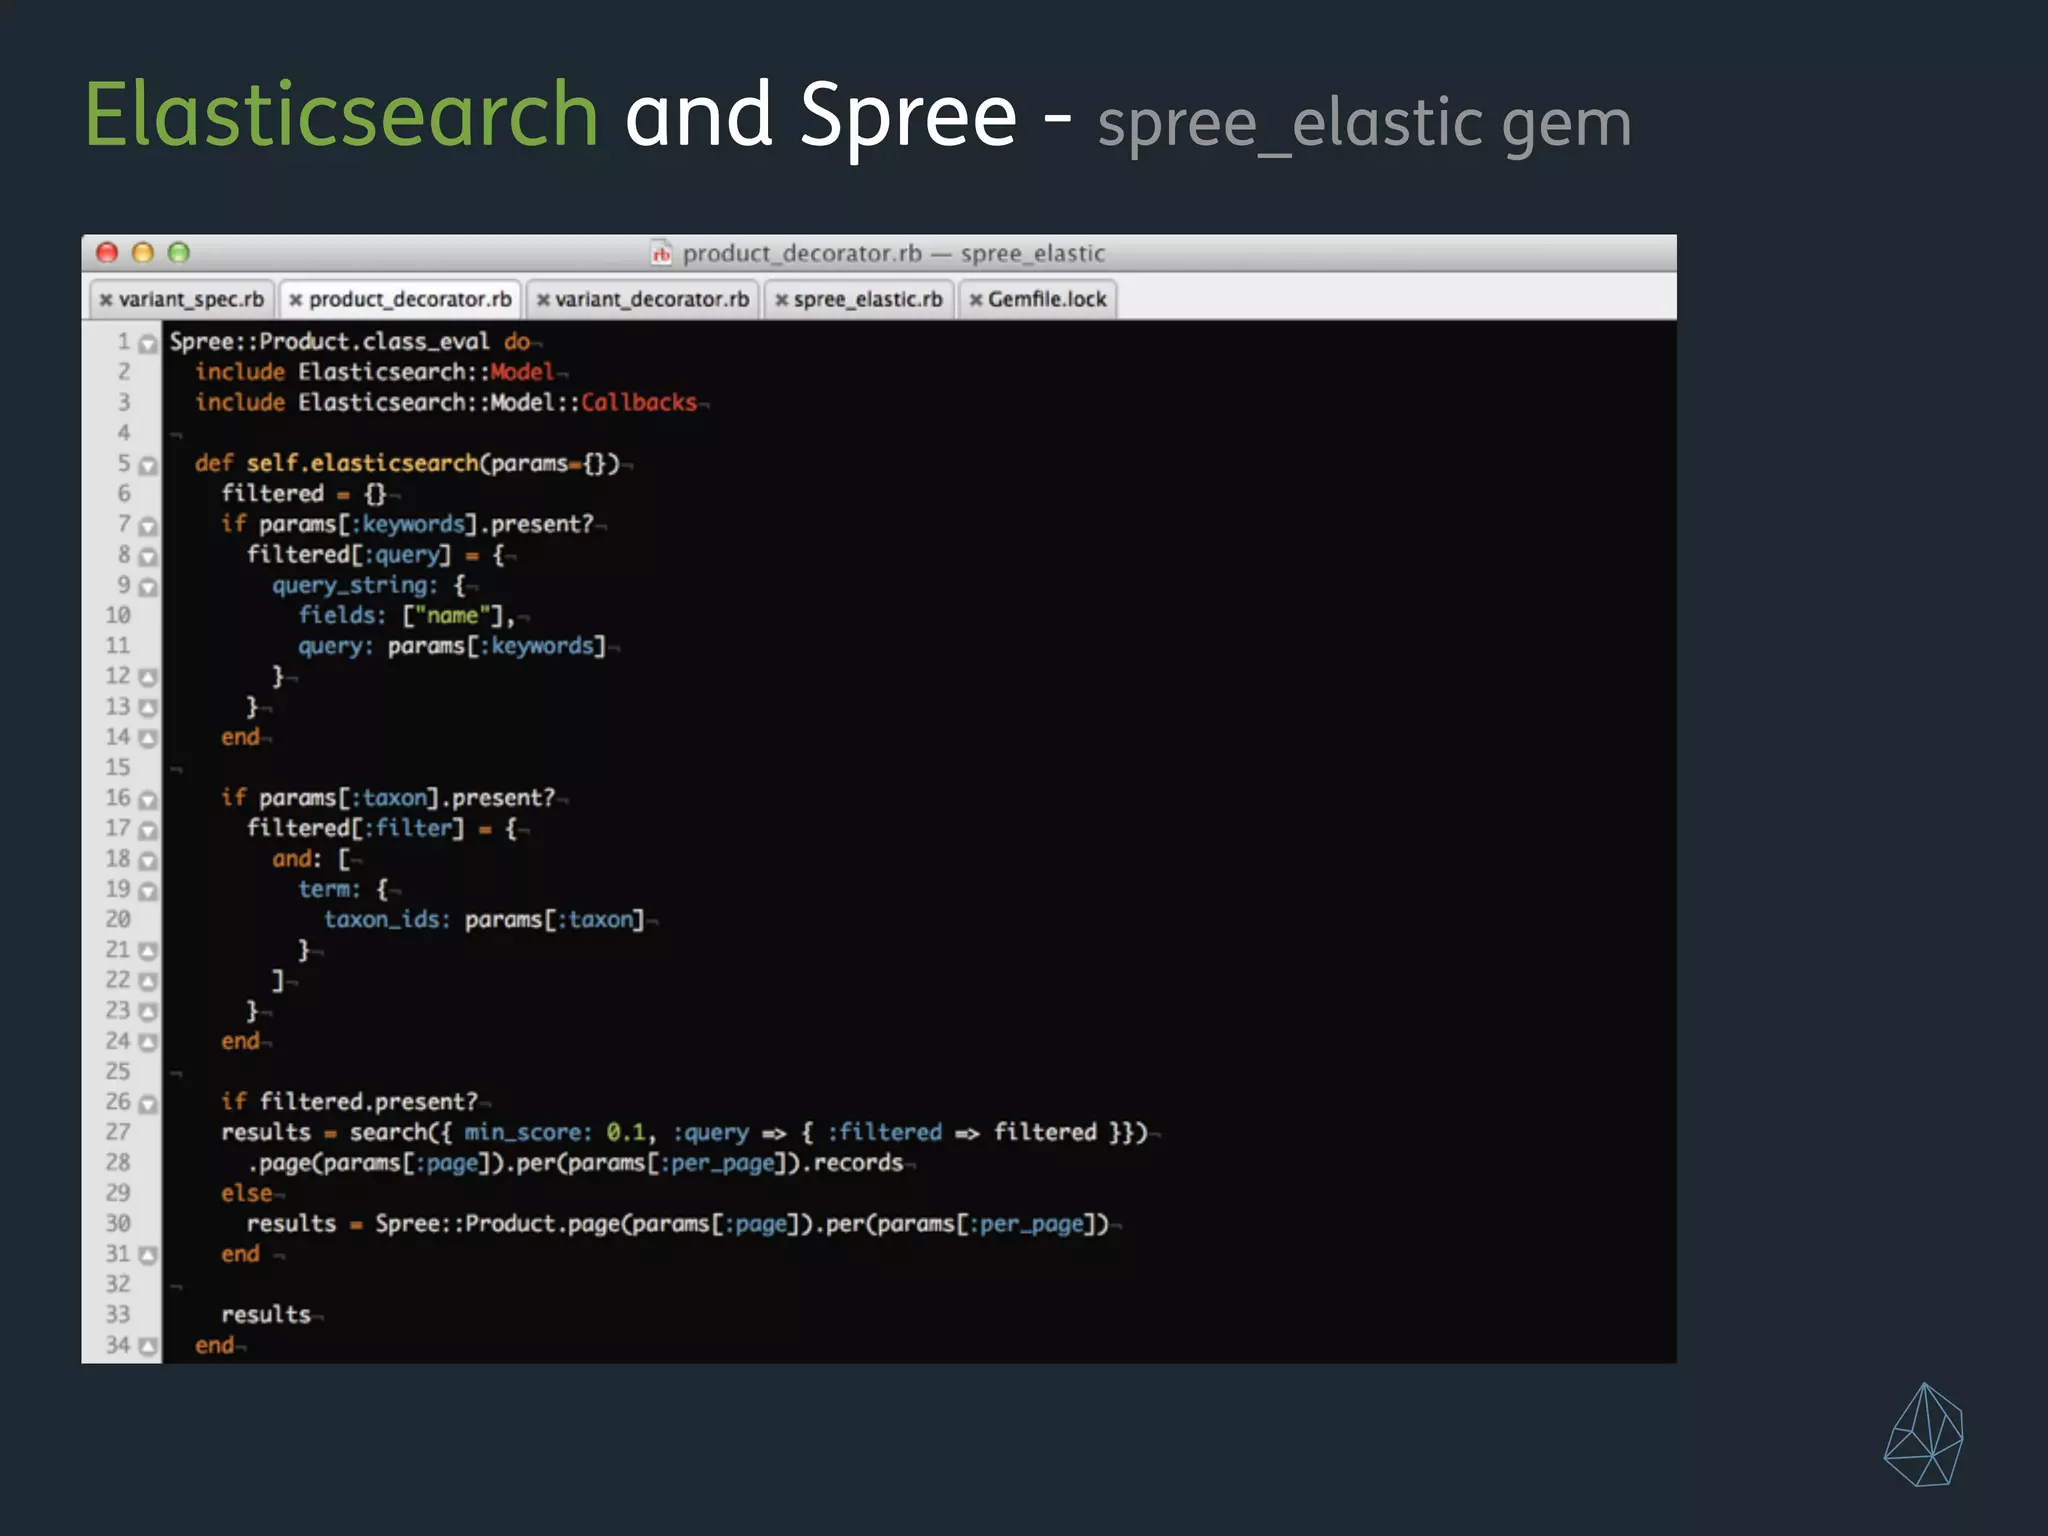The image size is (2048, 1536).
Task: Click the Ruby file icon in title bar
Action: coord(661,254)
